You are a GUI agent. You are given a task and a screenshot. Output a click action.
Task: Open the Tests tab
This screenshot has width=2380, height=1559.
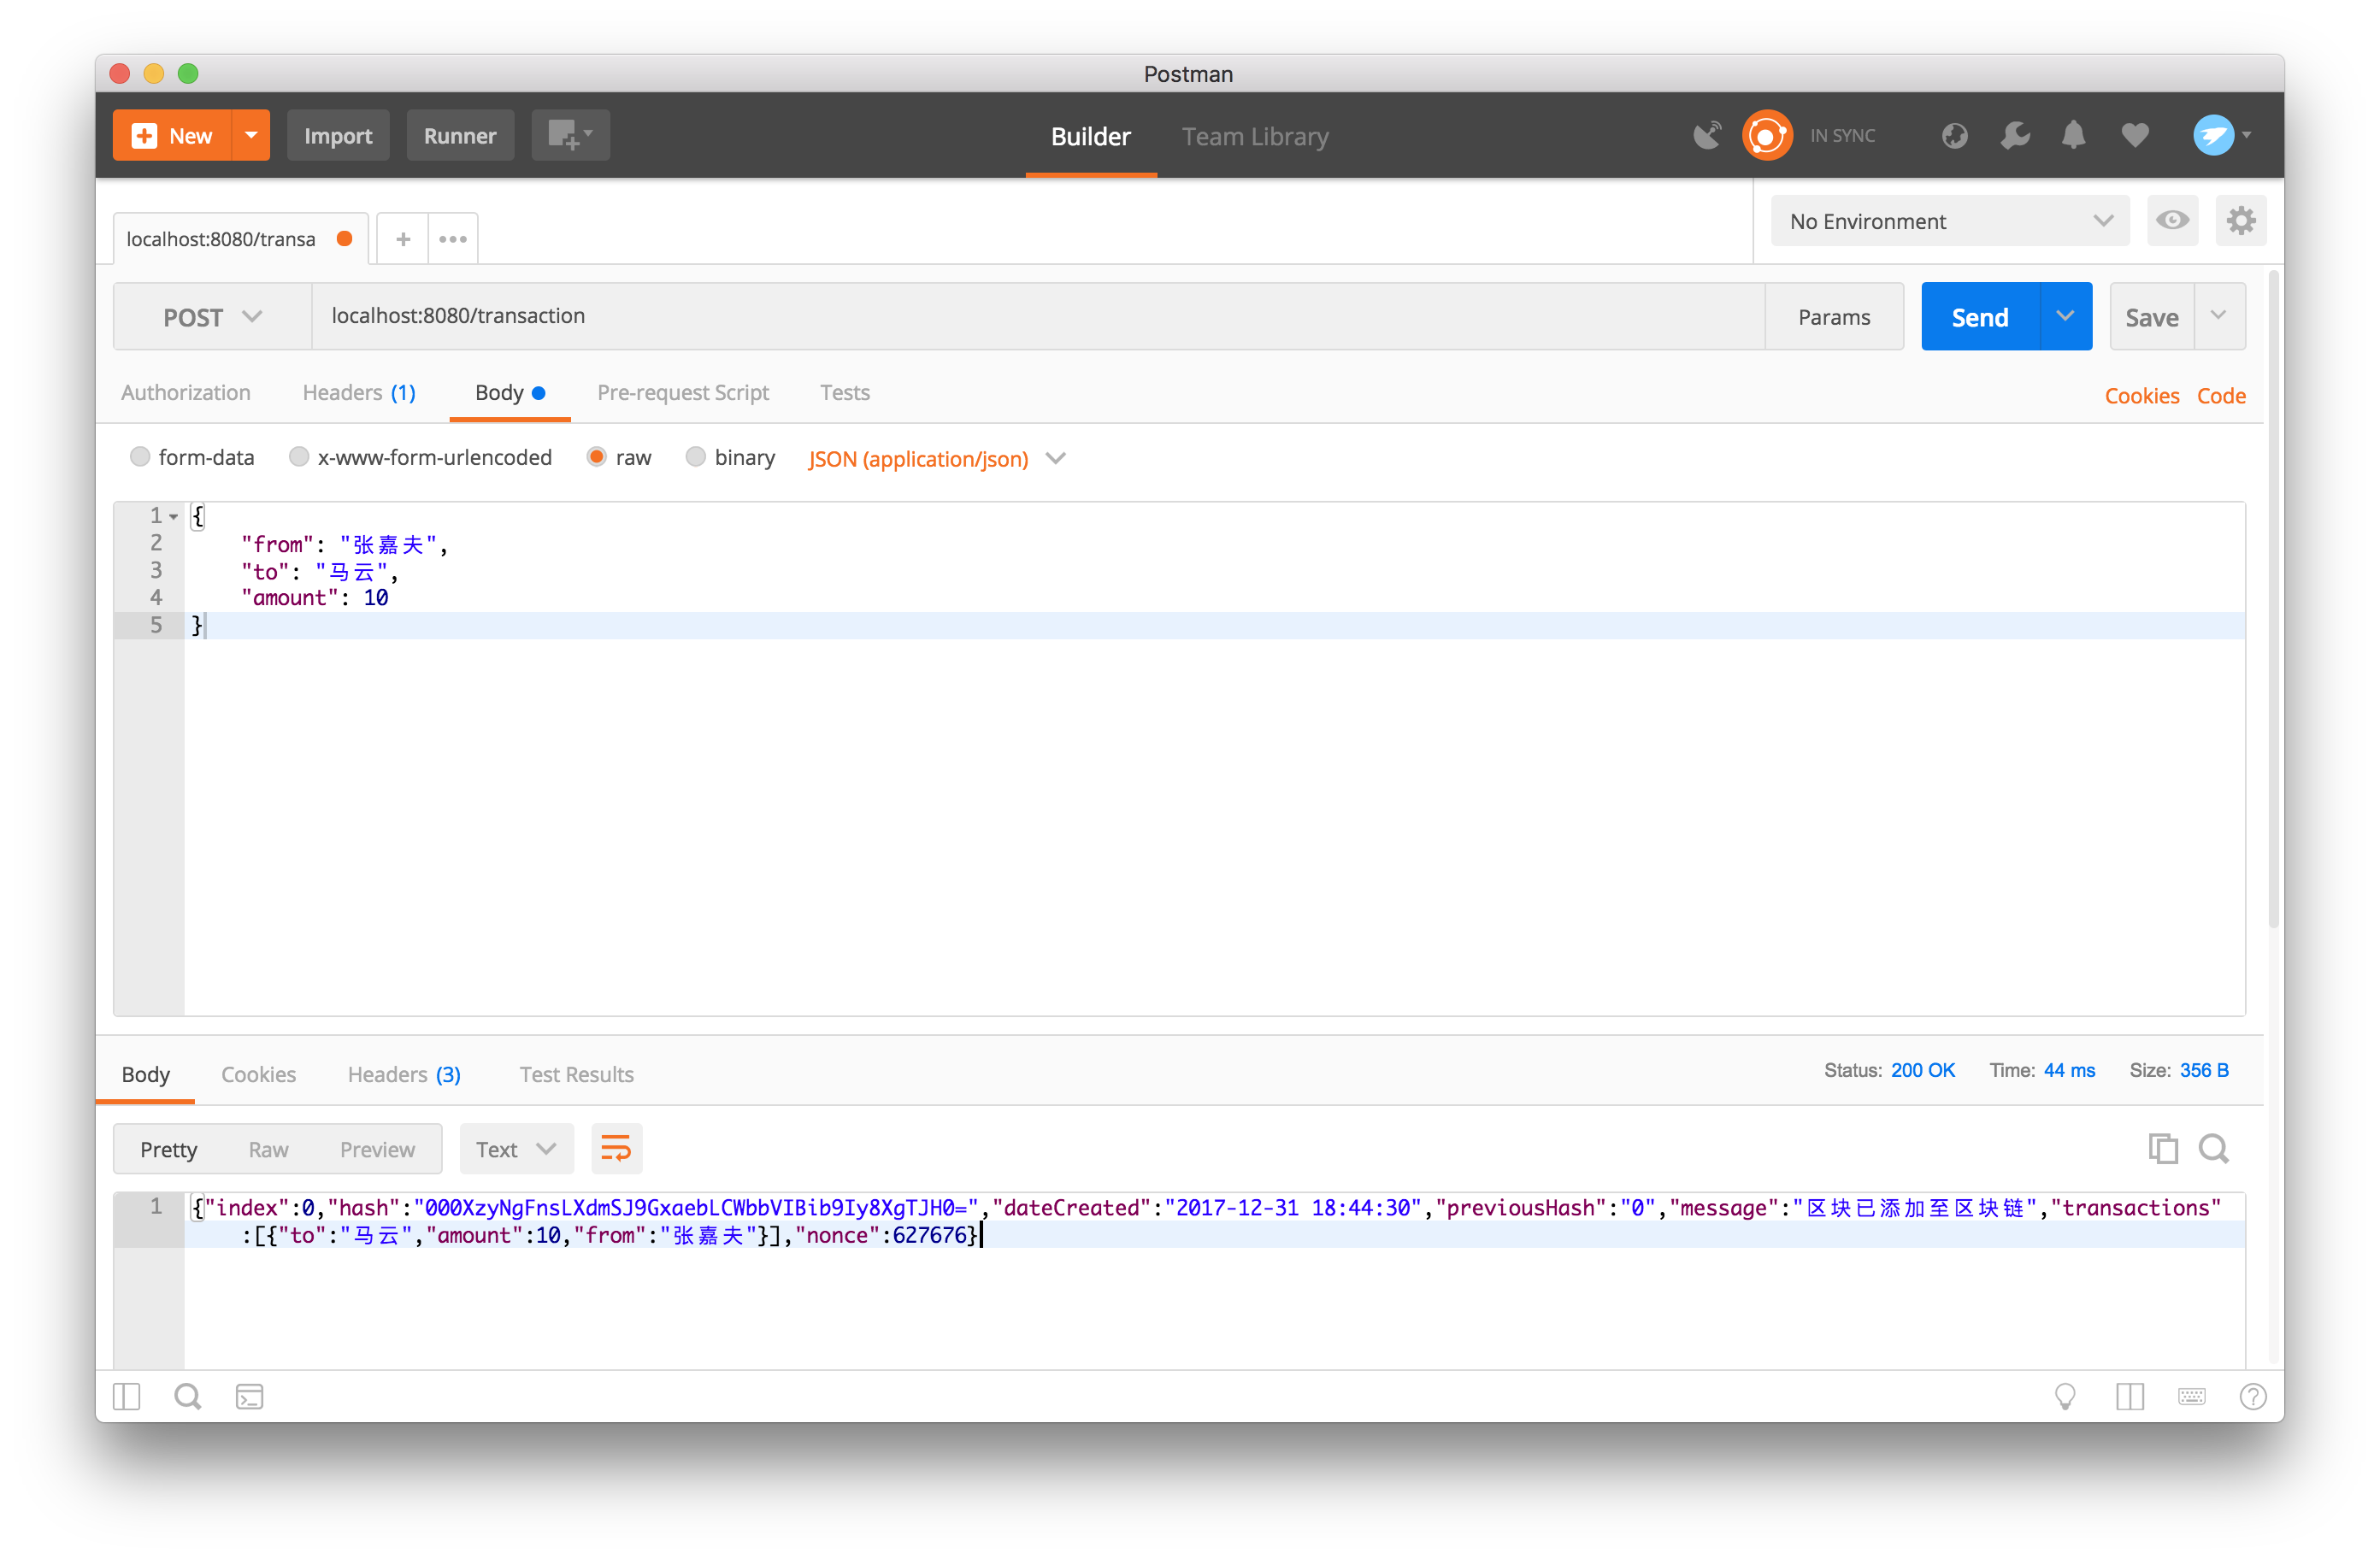point(845,392)
